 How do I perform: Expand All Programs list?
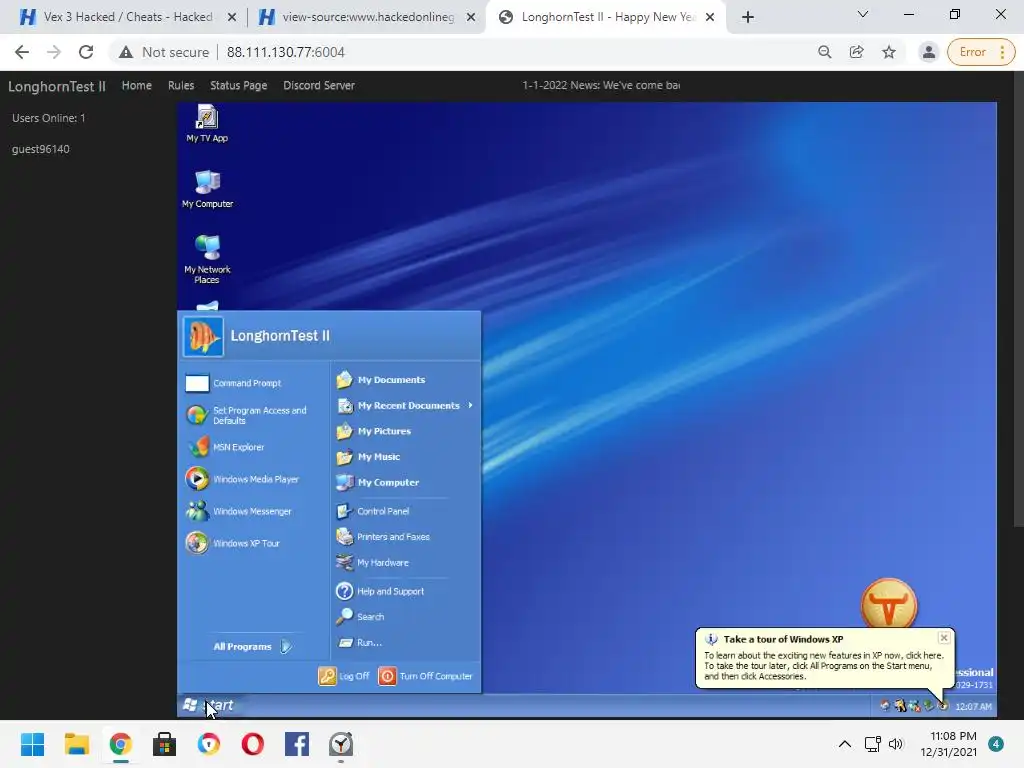coord(253,647)
